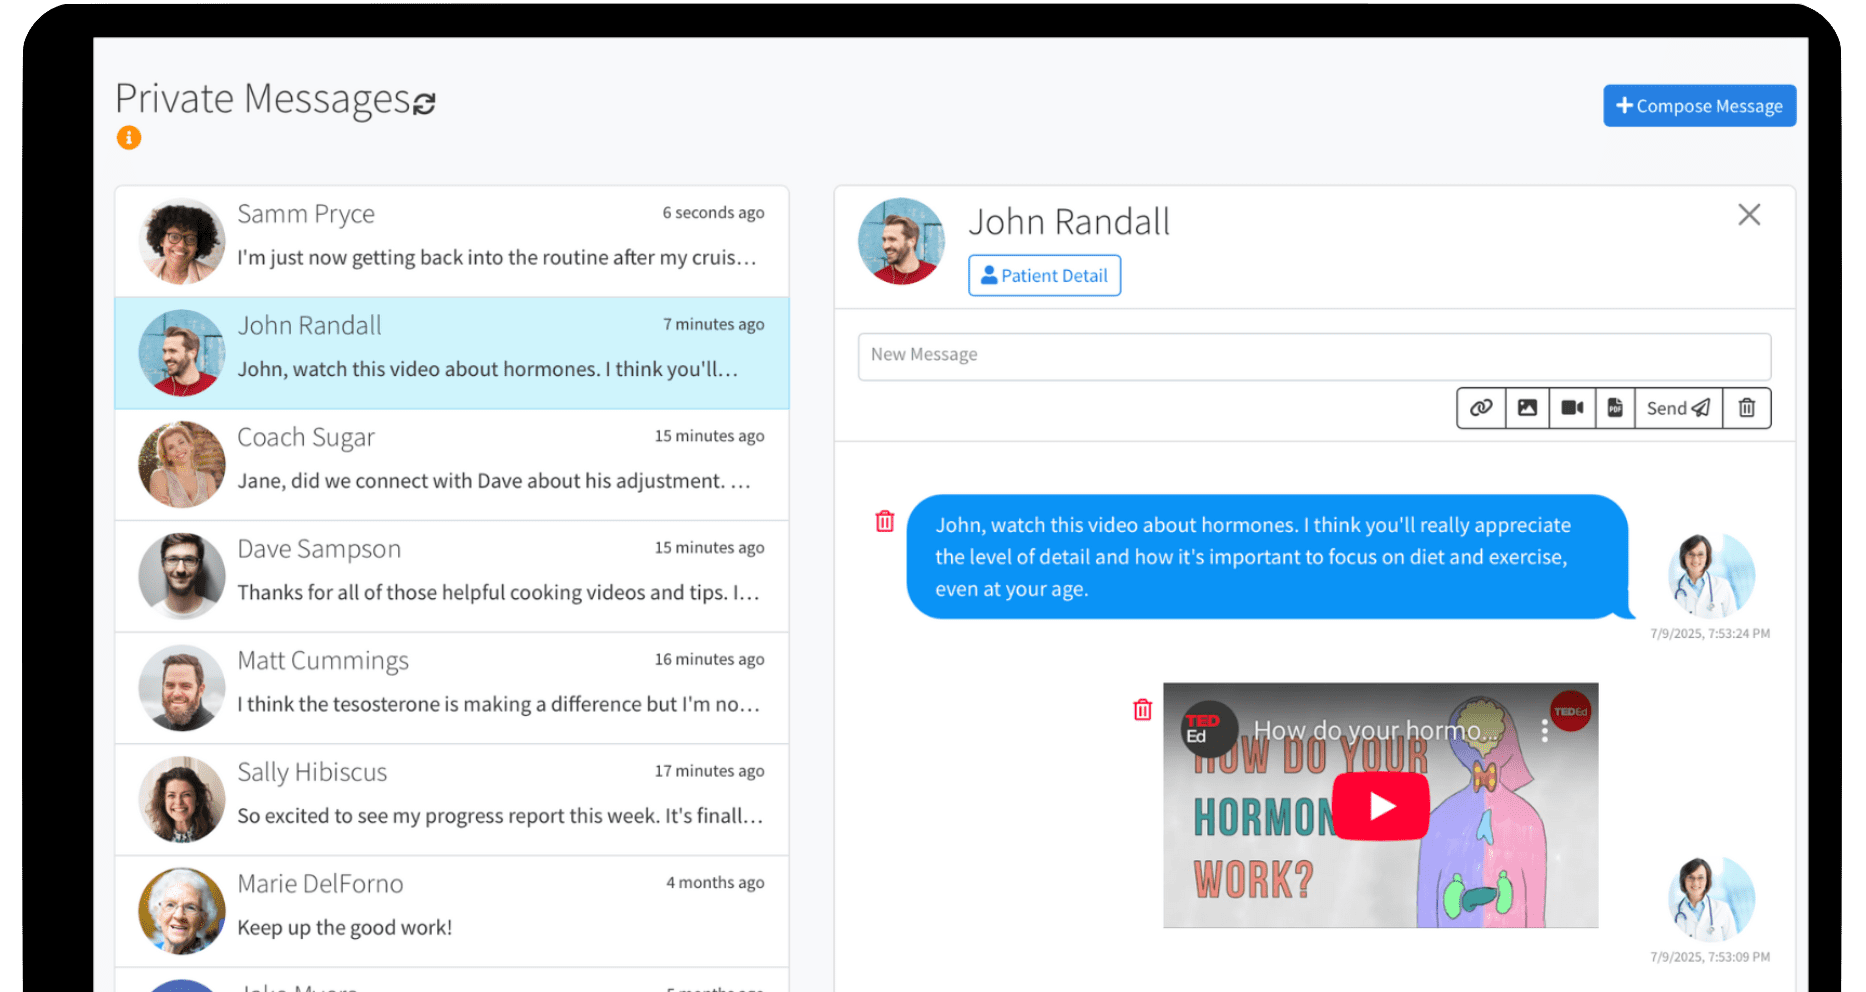Send the message with the Send button
Image resolution: width=1866 pixels, height=992 pixels.
pyautogui.click(x=1678, y=408)
